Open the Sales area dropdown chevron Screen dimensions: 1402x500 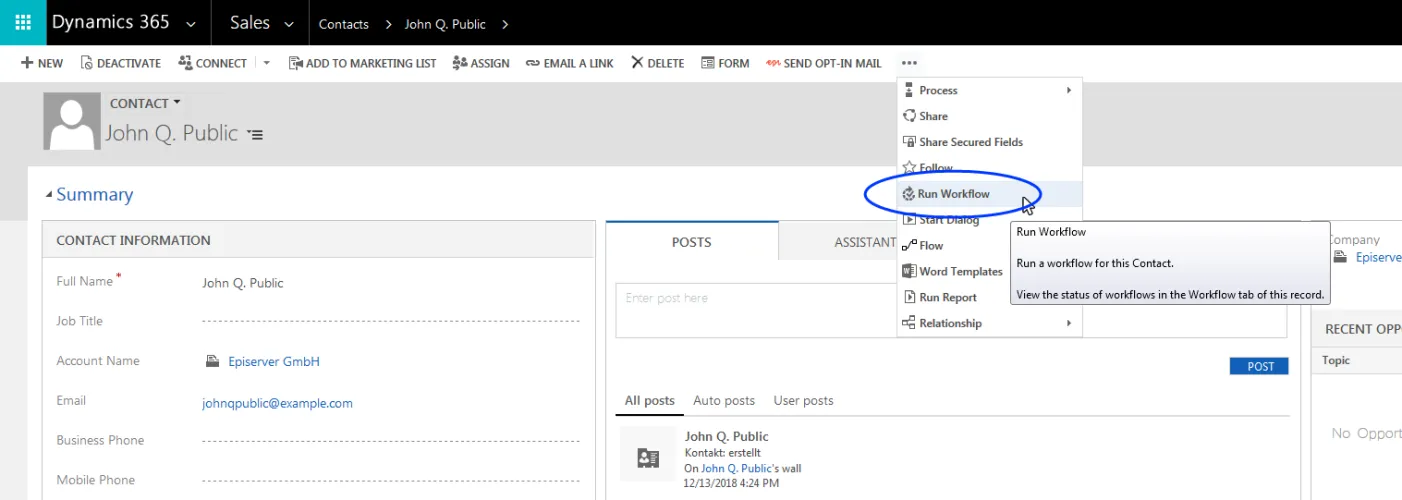[289, 23]
